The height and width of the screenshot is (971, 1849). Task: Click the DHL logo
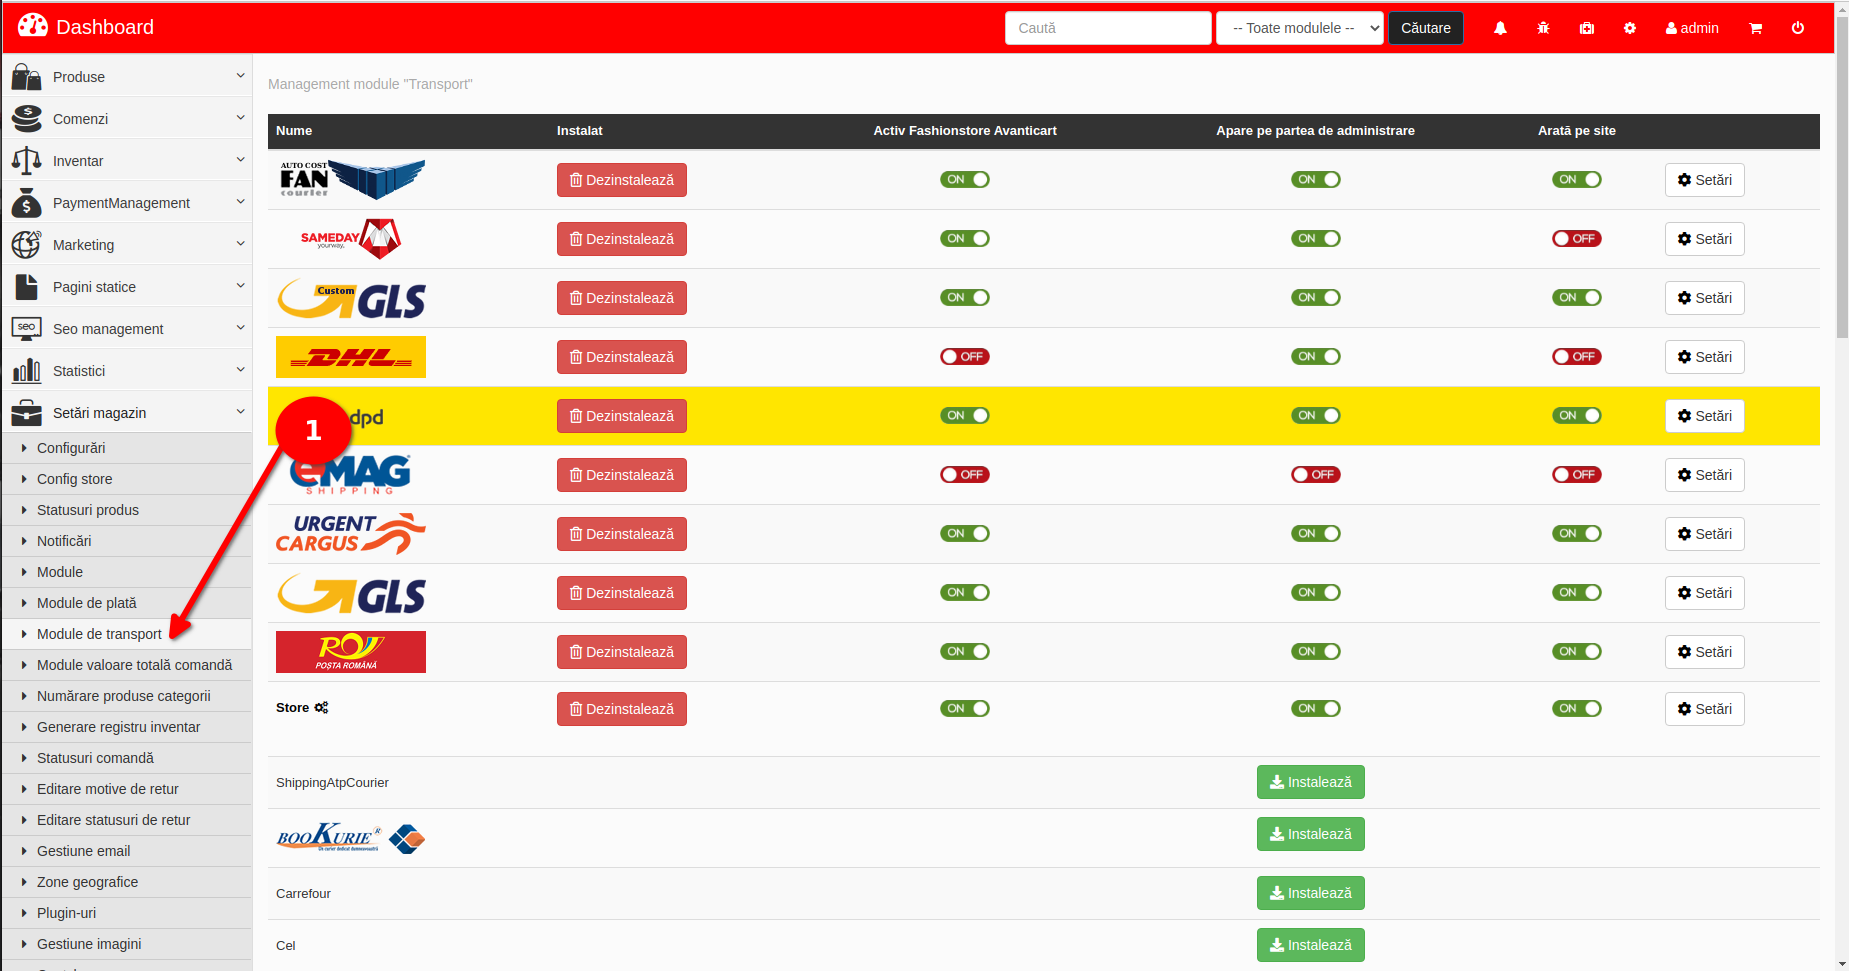351,357
